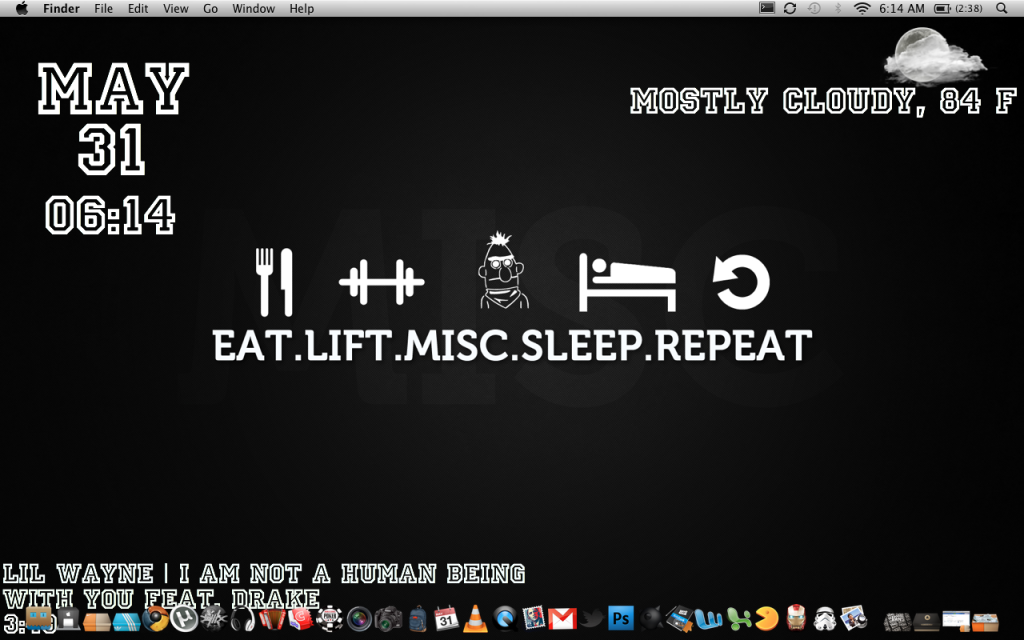This screenshot has height=640, width=1024.
Task: Open the calendar dock icon showing 31
Action: tap(446, 618)
